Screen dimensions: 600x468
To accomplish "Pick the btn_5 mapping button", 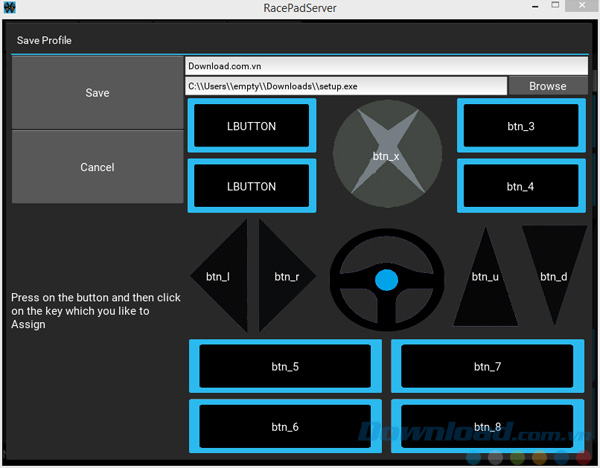I will click(285, 367).
